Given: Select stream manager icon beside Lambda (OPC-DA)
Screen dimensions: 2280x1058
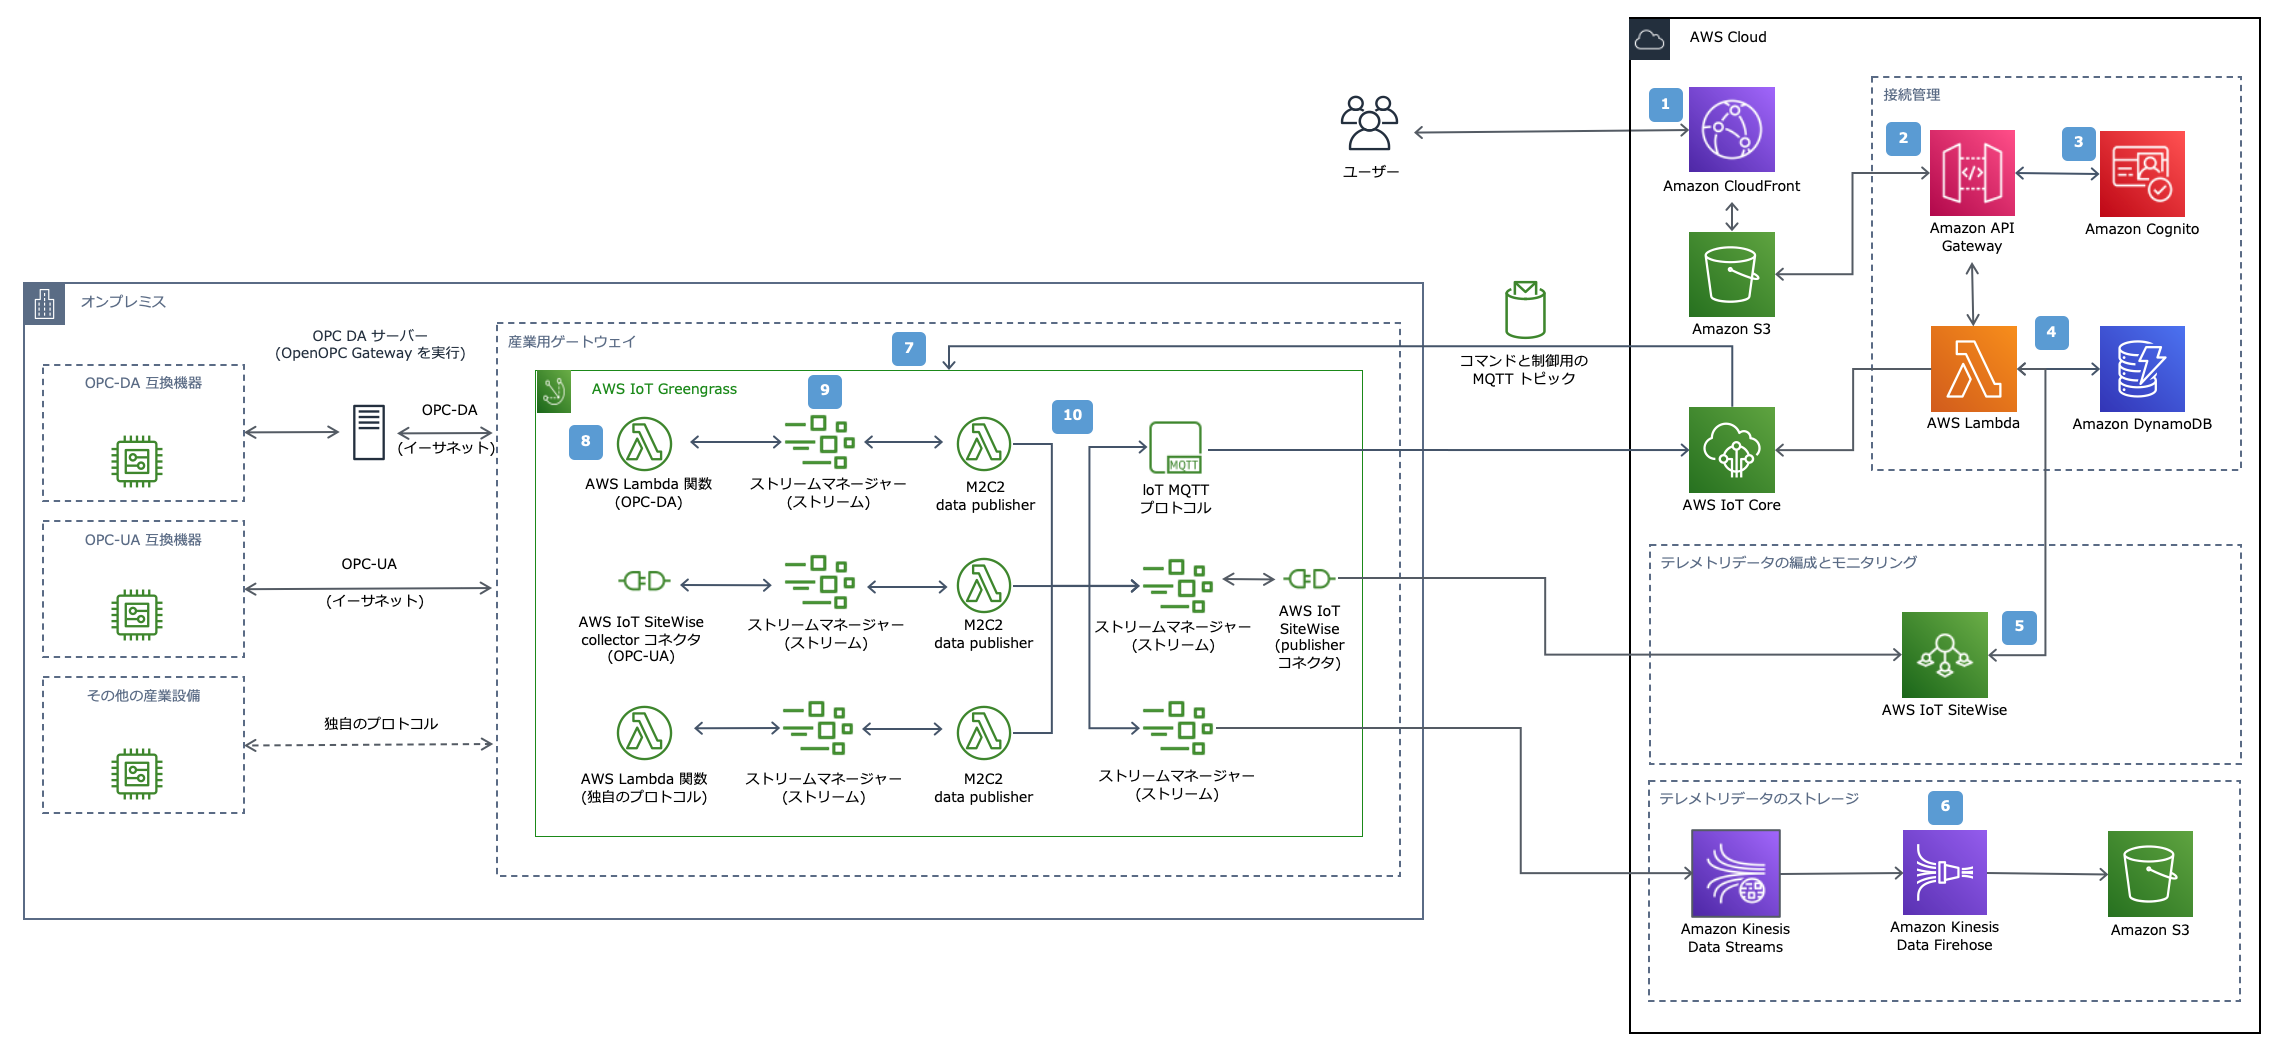Looking at the screenshot, I should [820, 442].
